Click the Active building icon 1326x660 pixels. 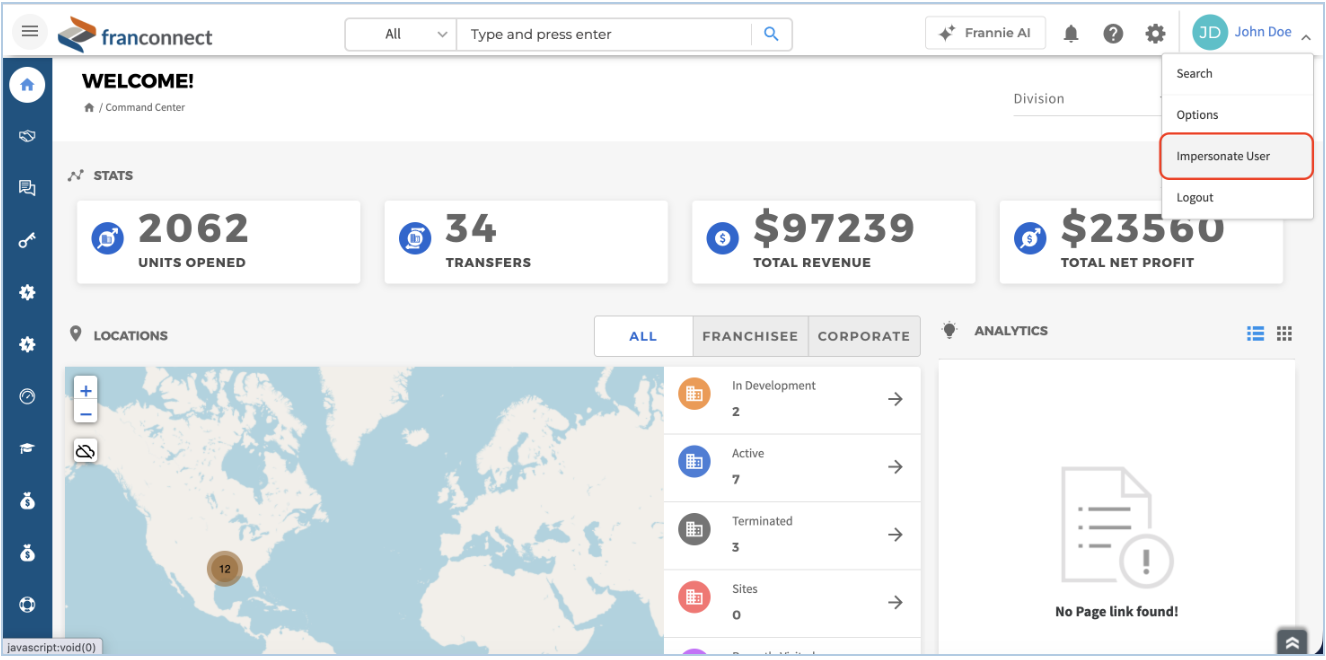click(694, 462)
